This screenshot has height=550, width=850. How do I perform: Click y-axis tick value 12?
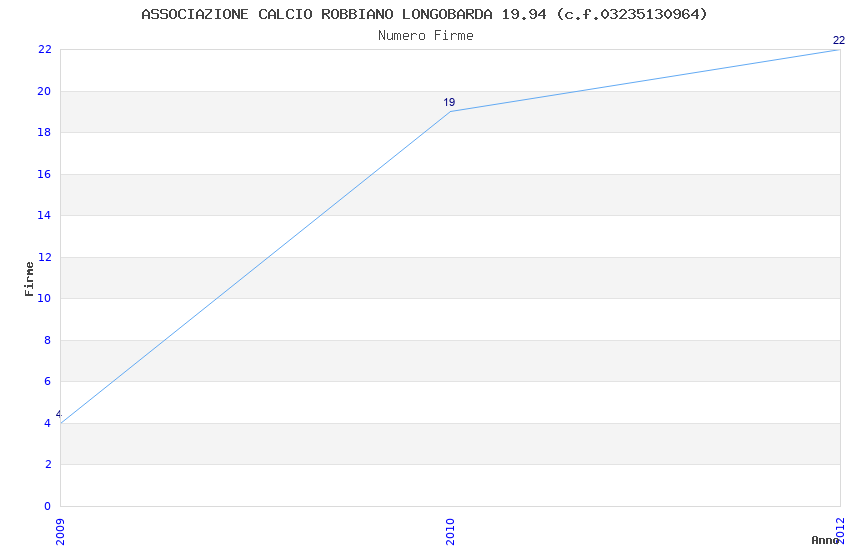pyautogui.click(x=44, y=257)
